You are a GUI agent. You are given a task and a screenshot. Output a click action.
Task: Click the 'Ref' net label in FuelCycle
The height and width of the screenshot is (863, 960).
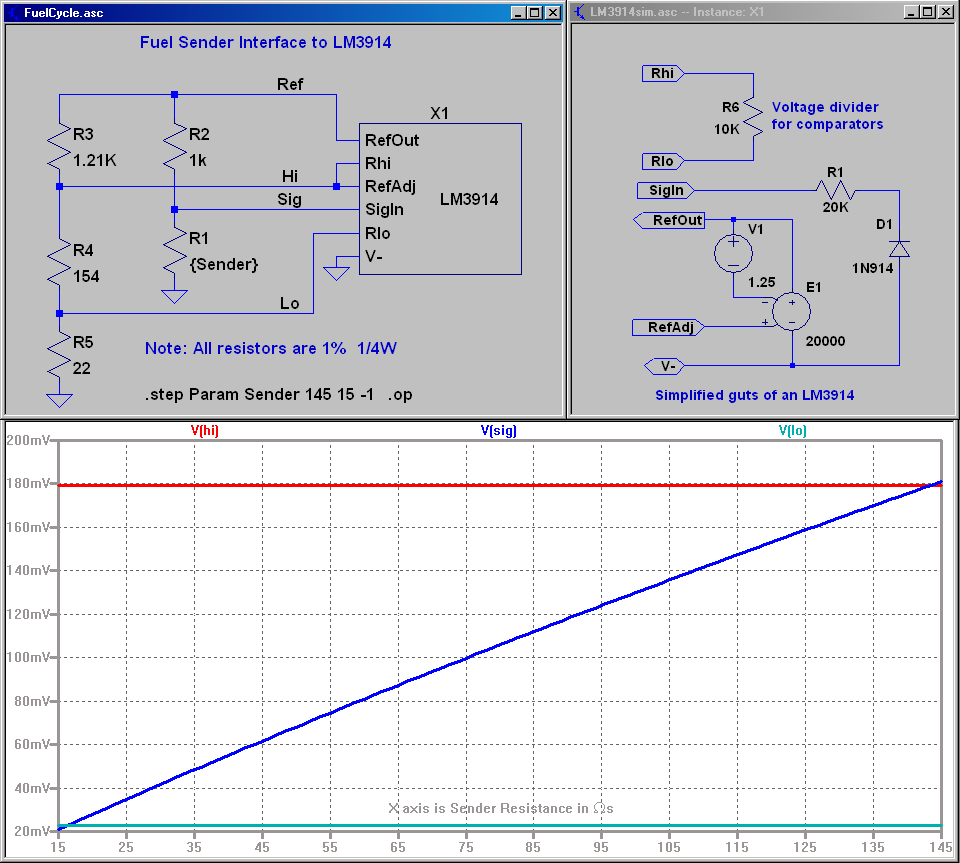click(290, 84)
